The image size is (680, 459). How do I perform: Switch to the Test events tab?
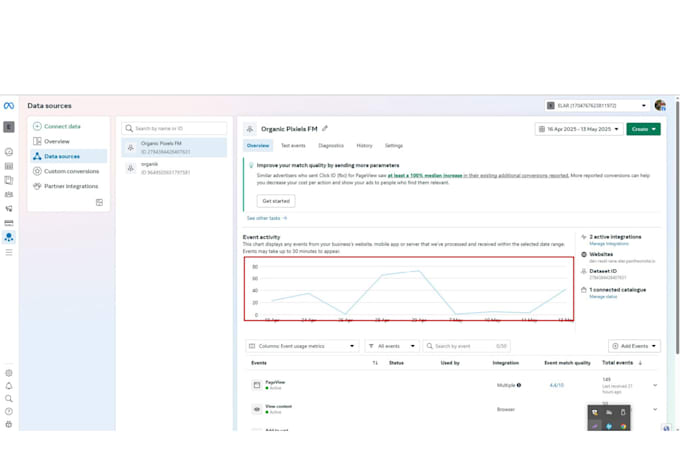click(293, 146)
